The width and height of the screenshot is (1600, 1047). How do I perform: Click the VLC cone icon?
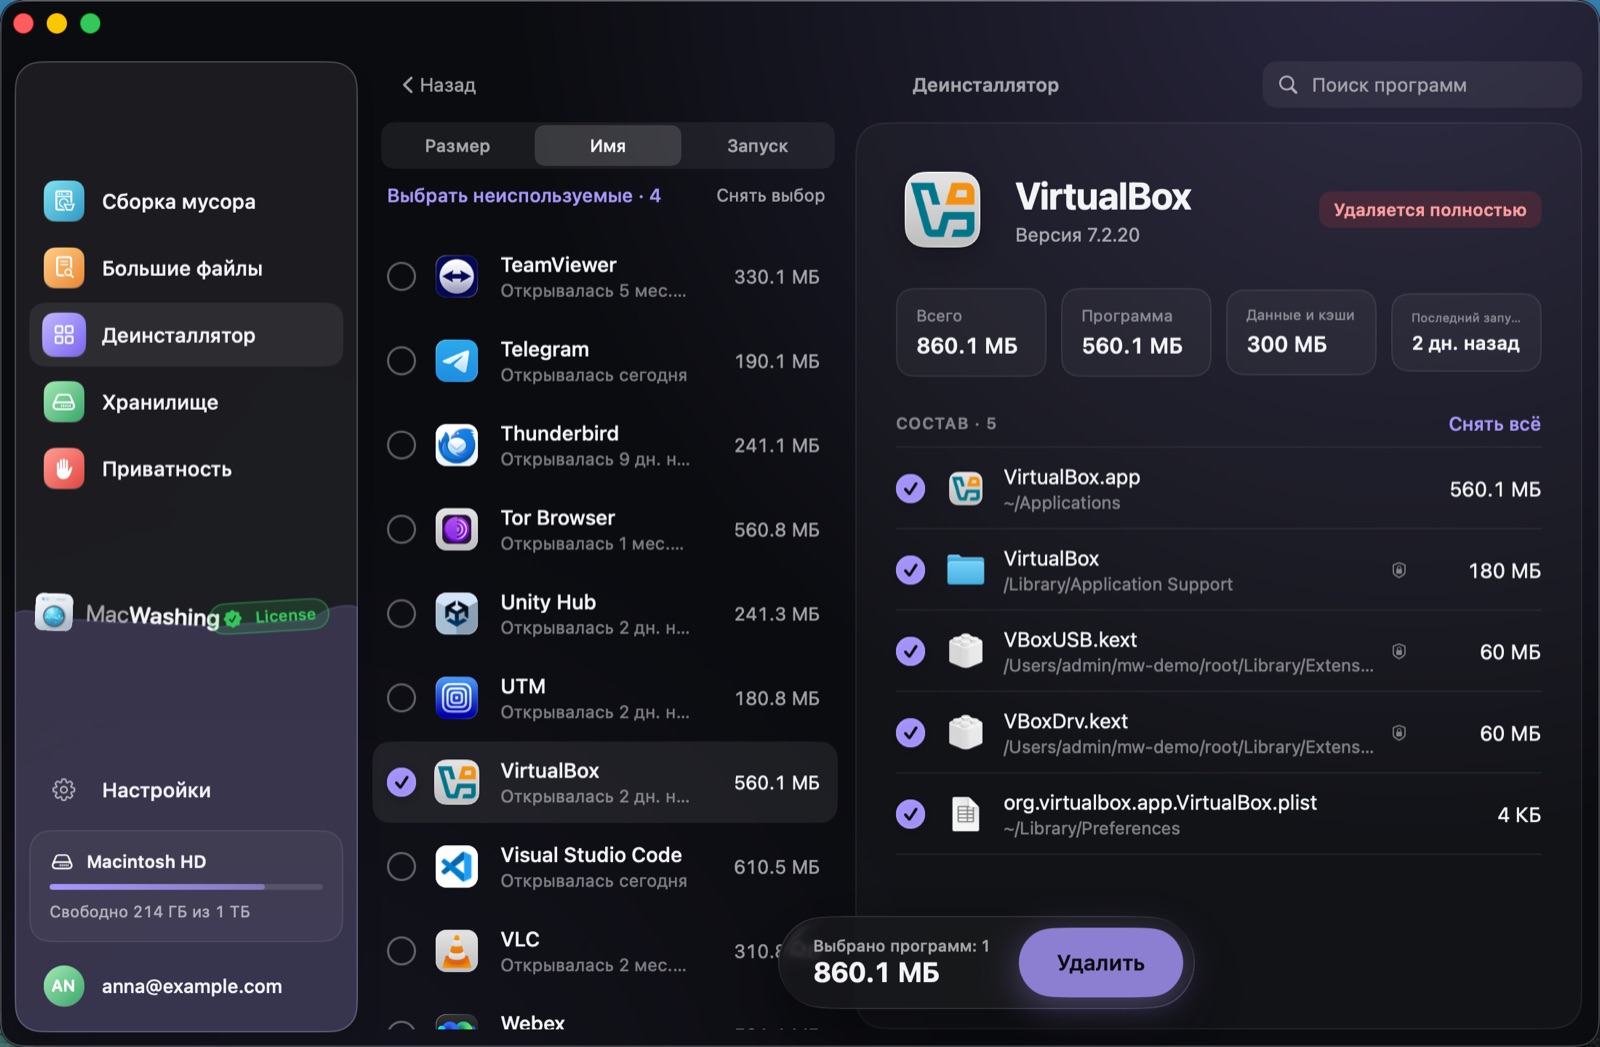(x=457, y=950)
